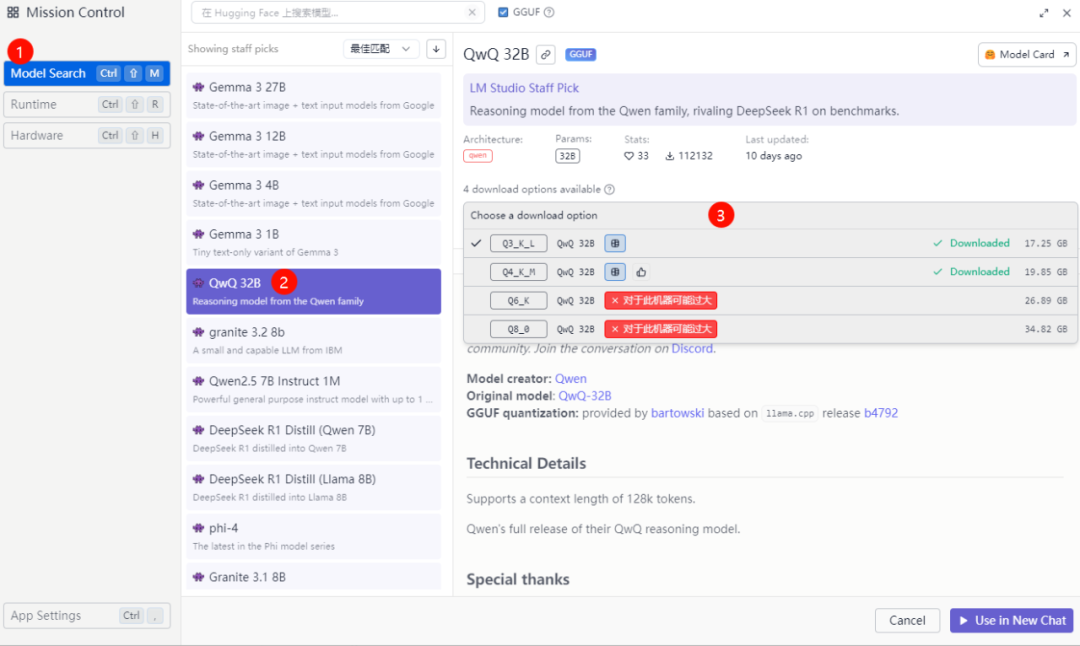Click the red warning badge on Q6_K row
The image size is (1080, 646).
(x=661, y=300)
